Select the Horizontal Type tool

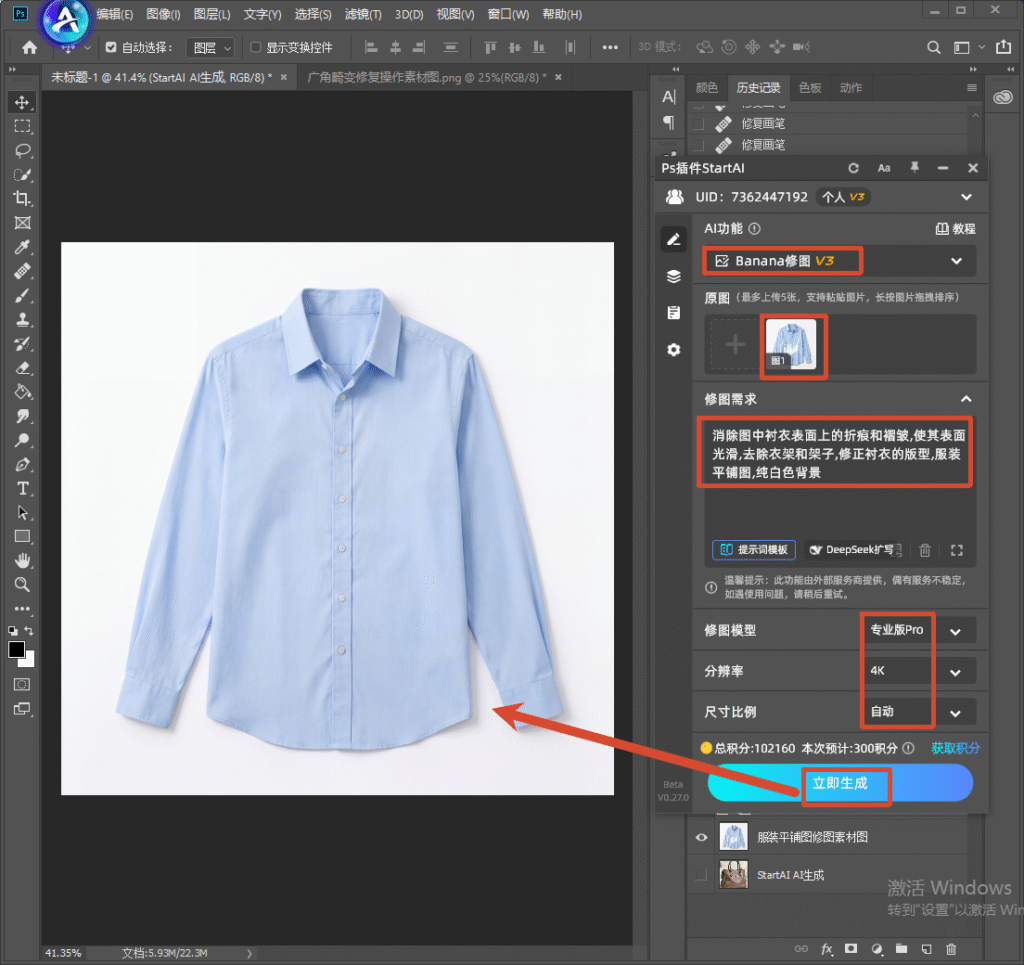click(x=22, y=488)
